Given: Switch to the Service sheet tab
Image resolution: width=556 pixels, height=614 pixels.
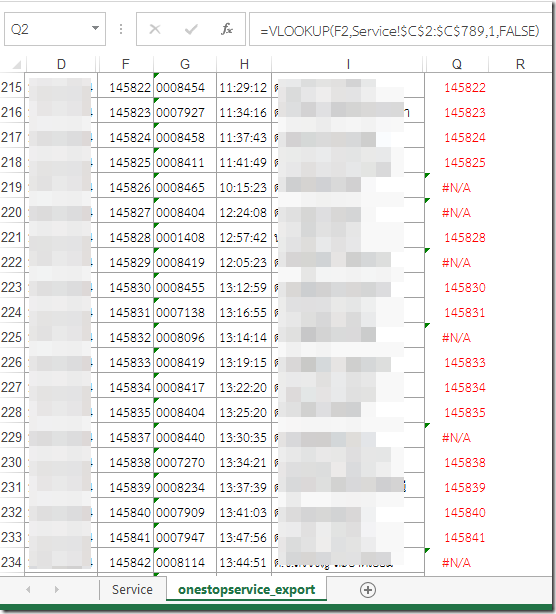Looking at the screenshot, I should pyautogui.click(x=132, y=590).
